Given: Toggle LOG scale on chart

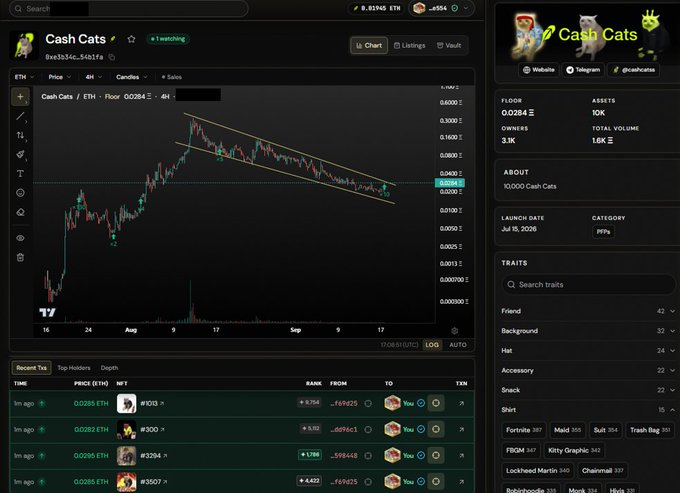Looking at the screenshot, I should coord(432,345).
